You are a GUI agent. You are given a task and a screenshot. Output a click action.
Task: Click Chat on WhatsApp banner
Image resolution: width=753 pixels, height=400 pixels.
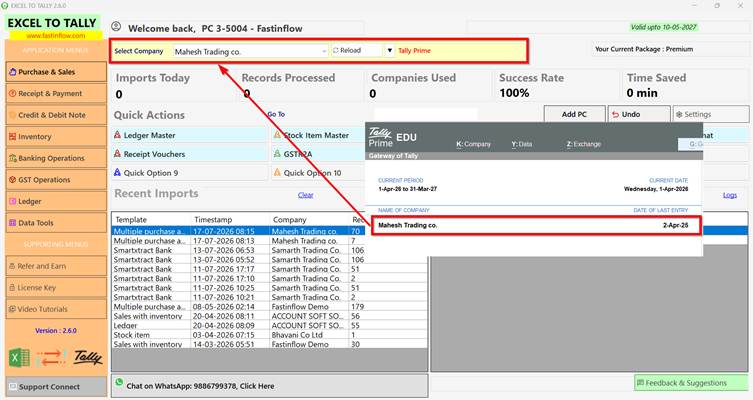point(269,386)
